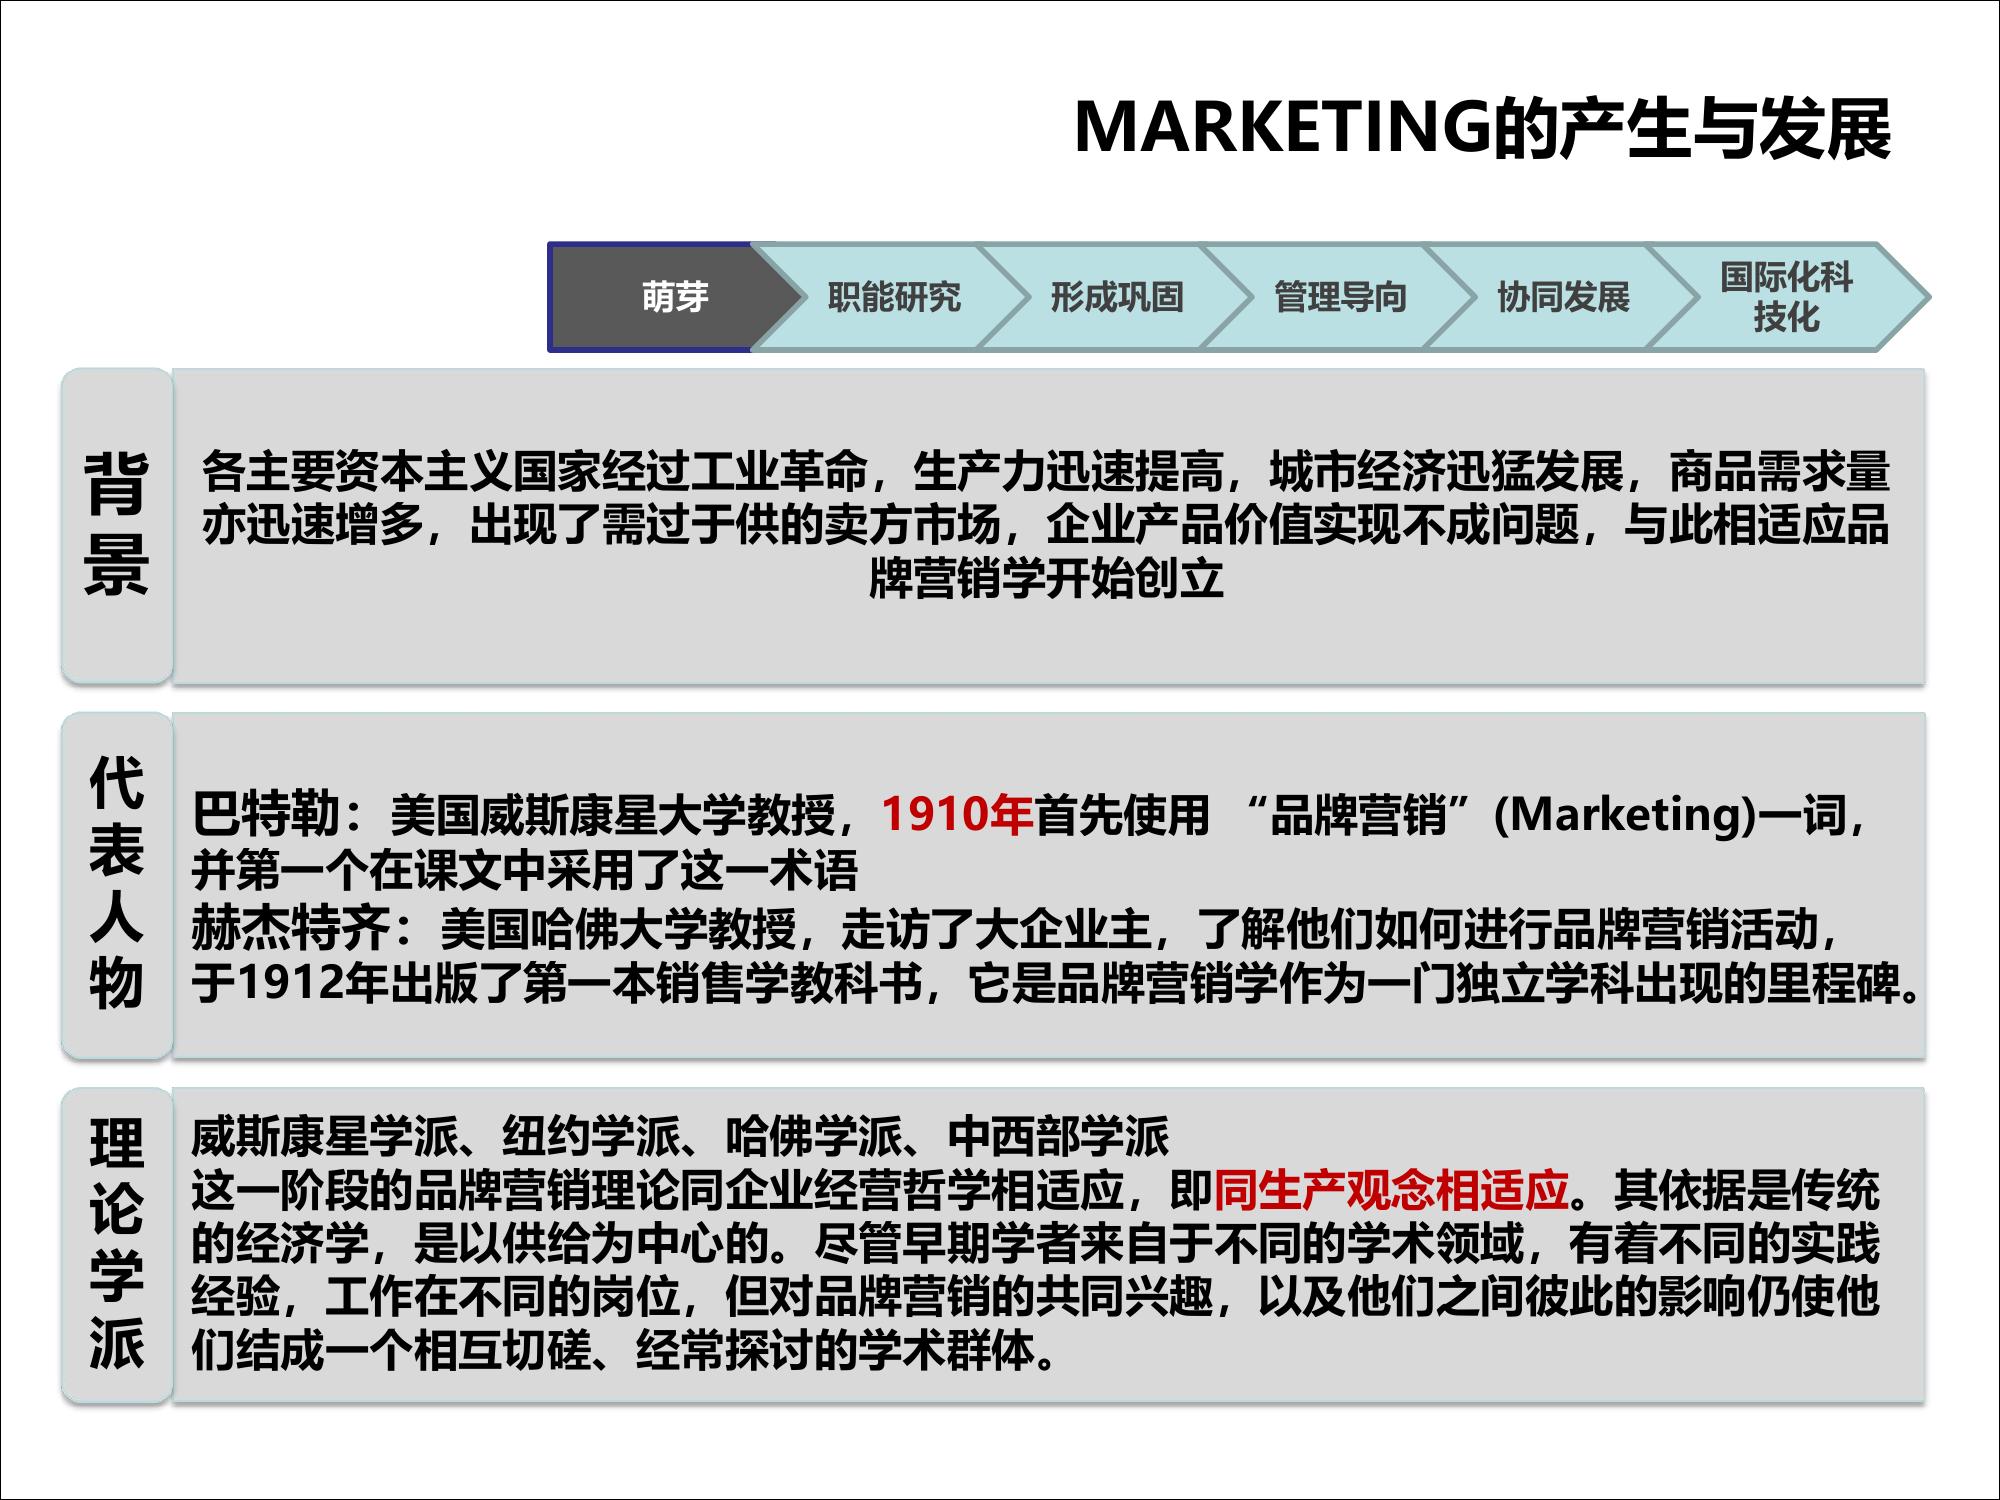This screenshot has width=2000, height=1500.
Task: Click the red 同生产观念相适应 text
Action: (x=1392, y=1190)
